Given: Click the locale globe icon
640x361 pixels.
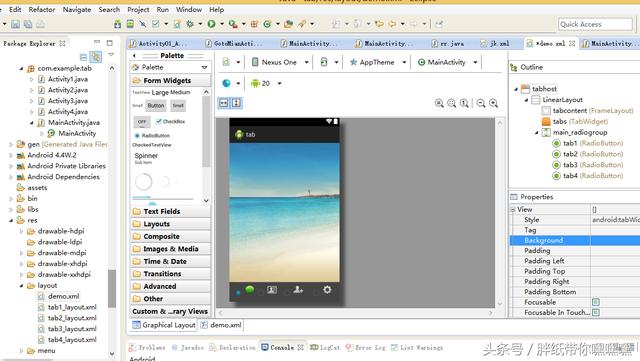Looking at the screenshot, I should (226, 83).
